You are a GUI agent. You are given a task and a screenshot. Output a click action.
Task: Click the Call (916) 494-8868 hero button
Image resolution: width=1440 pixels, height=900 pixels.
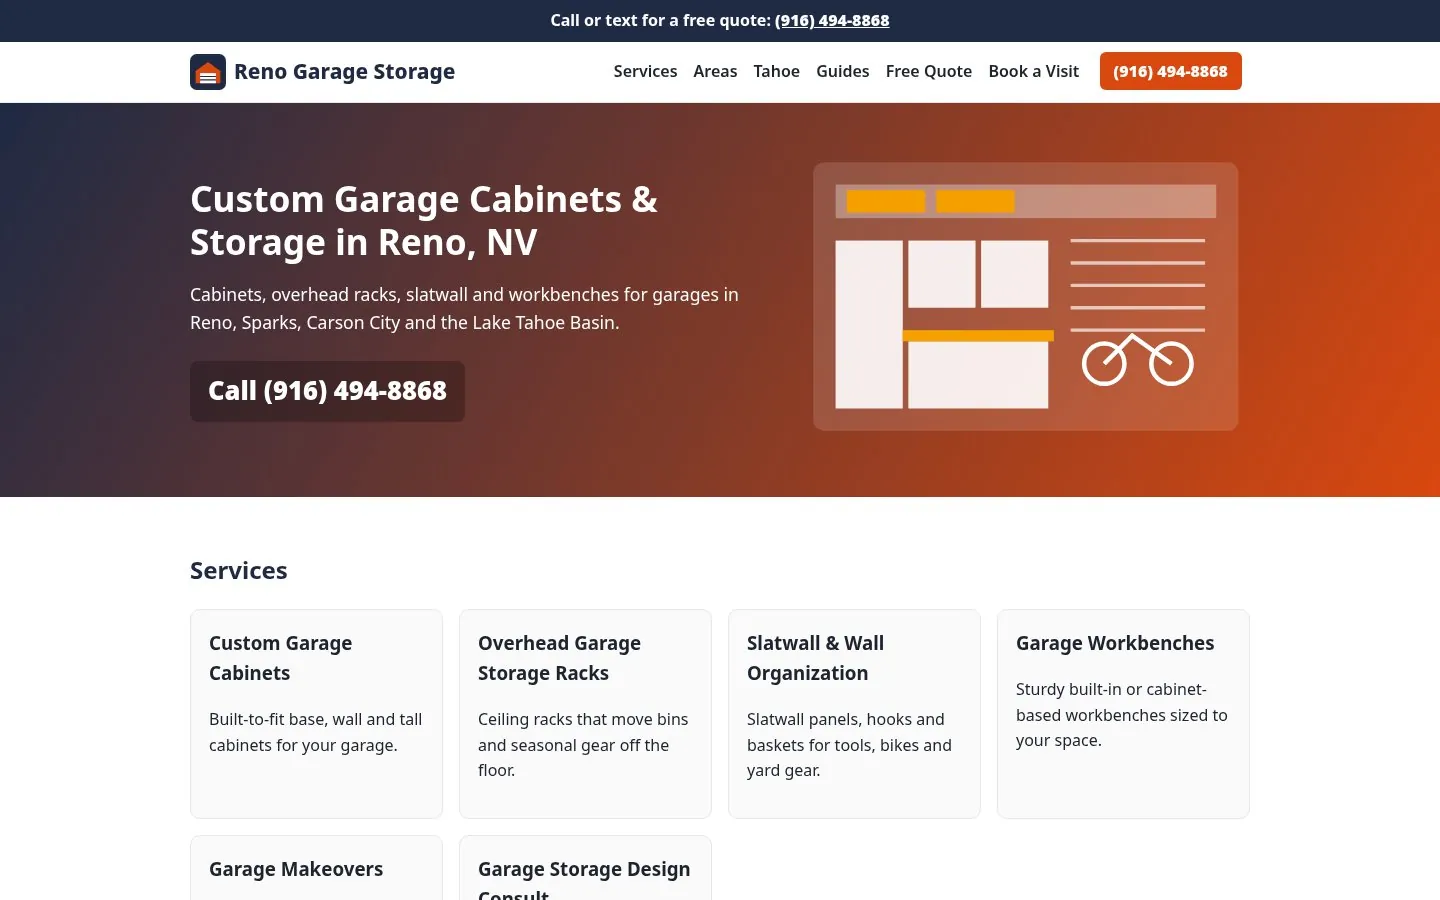[328, 391]
